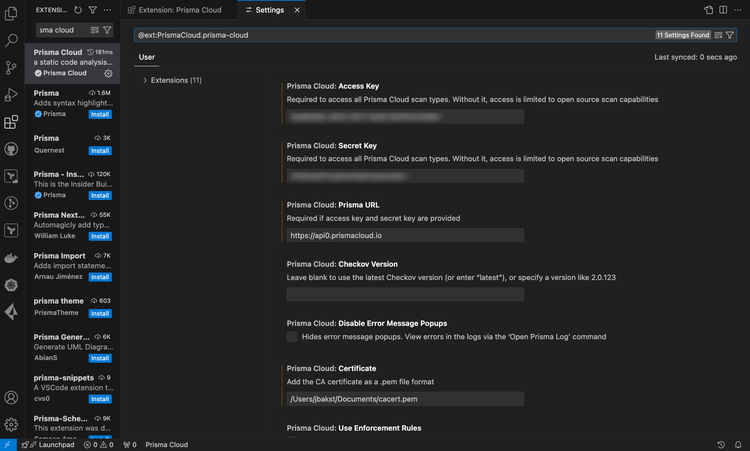Toggle Disable Error Message Popups checkbox

pyautogui.click(x=292, y=337)
